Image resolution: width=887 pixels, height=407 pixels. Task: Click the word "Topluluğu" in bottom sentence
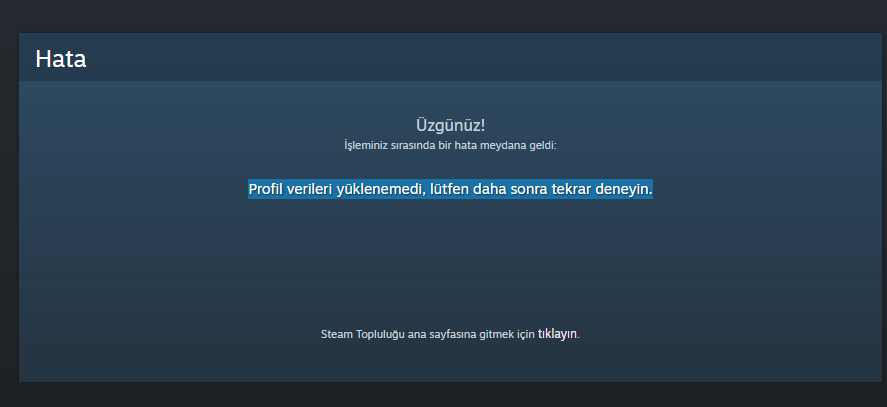click(x=380, y=334)
